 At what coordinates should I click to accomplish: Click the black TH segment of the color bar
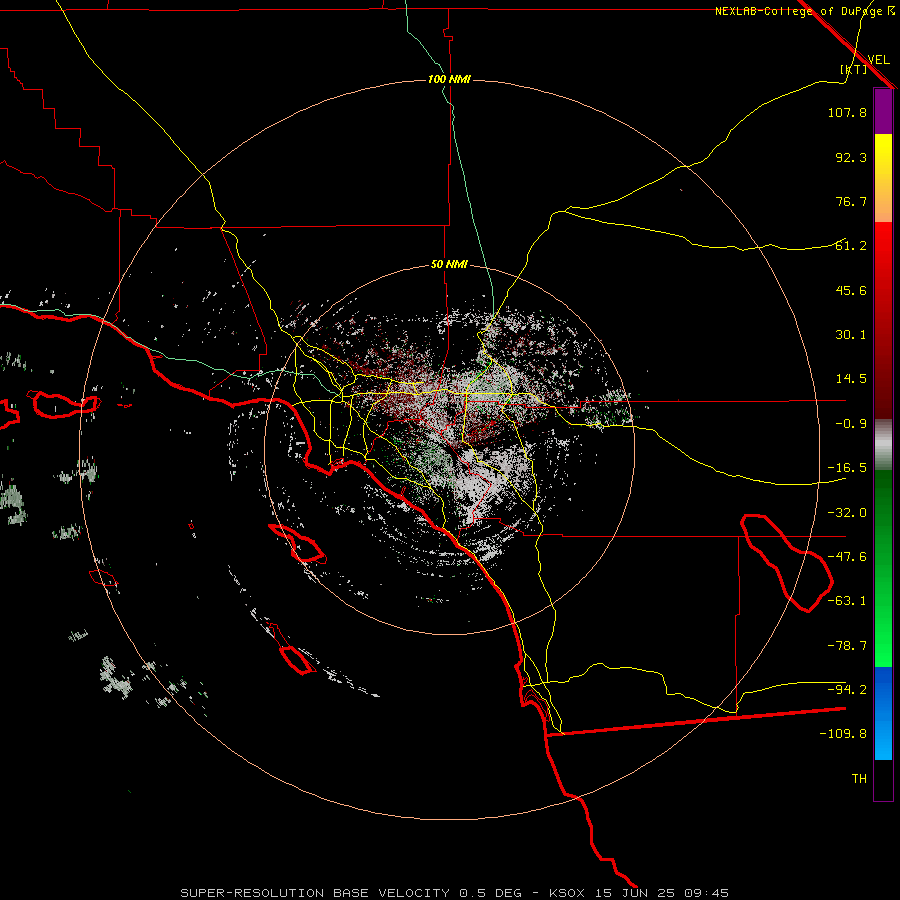coord(883,779)
